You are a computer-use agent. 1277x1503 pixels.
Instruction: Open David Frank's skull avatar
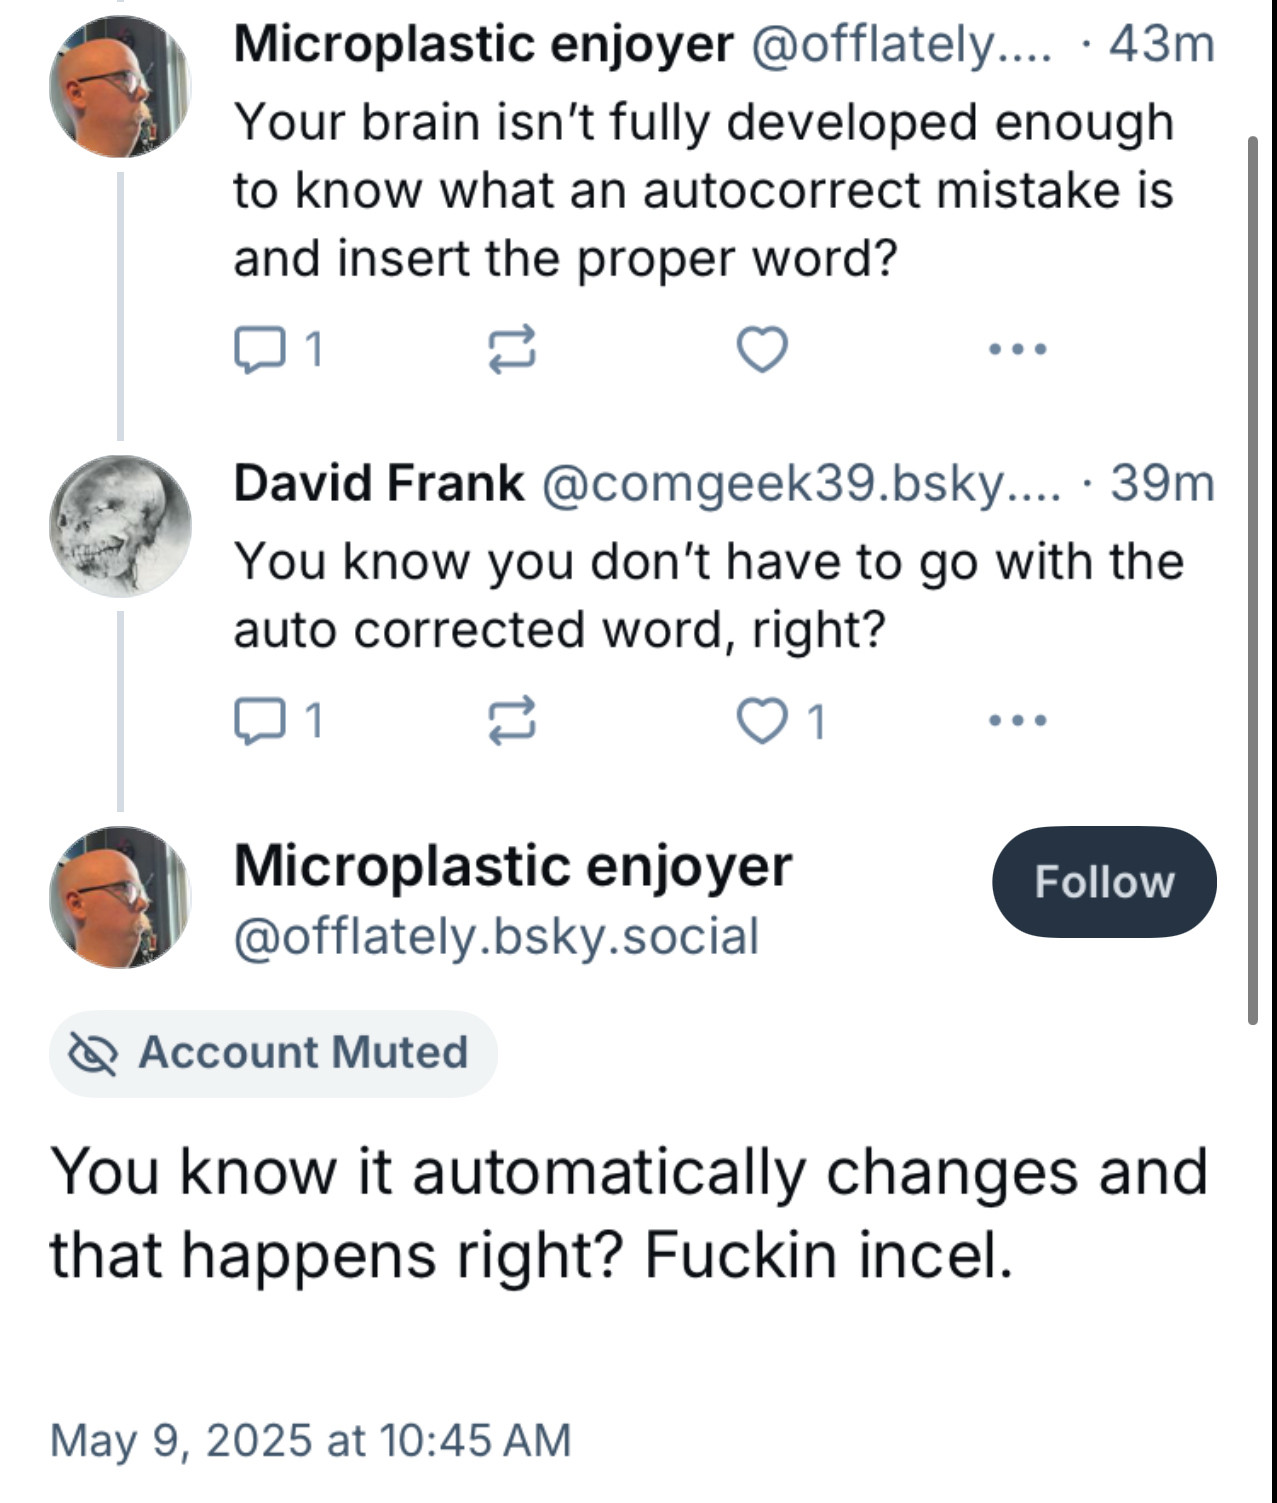(x=120, y=526)
